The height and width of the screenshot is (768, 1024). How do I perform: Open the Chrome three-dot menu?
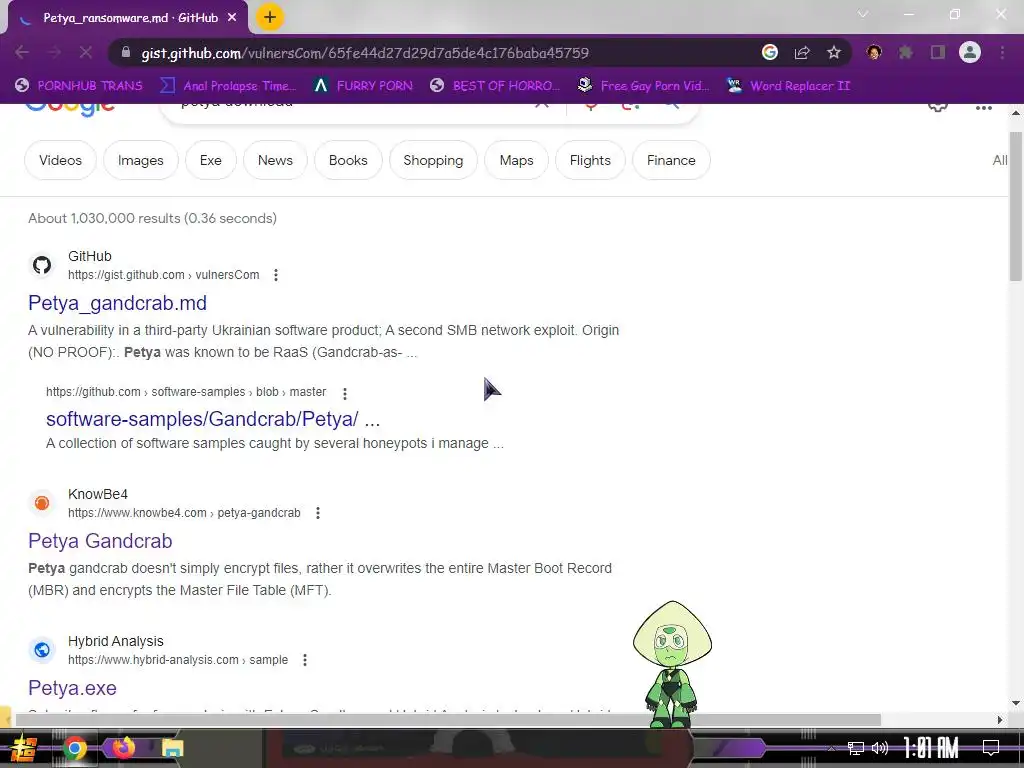[1002, 52]
